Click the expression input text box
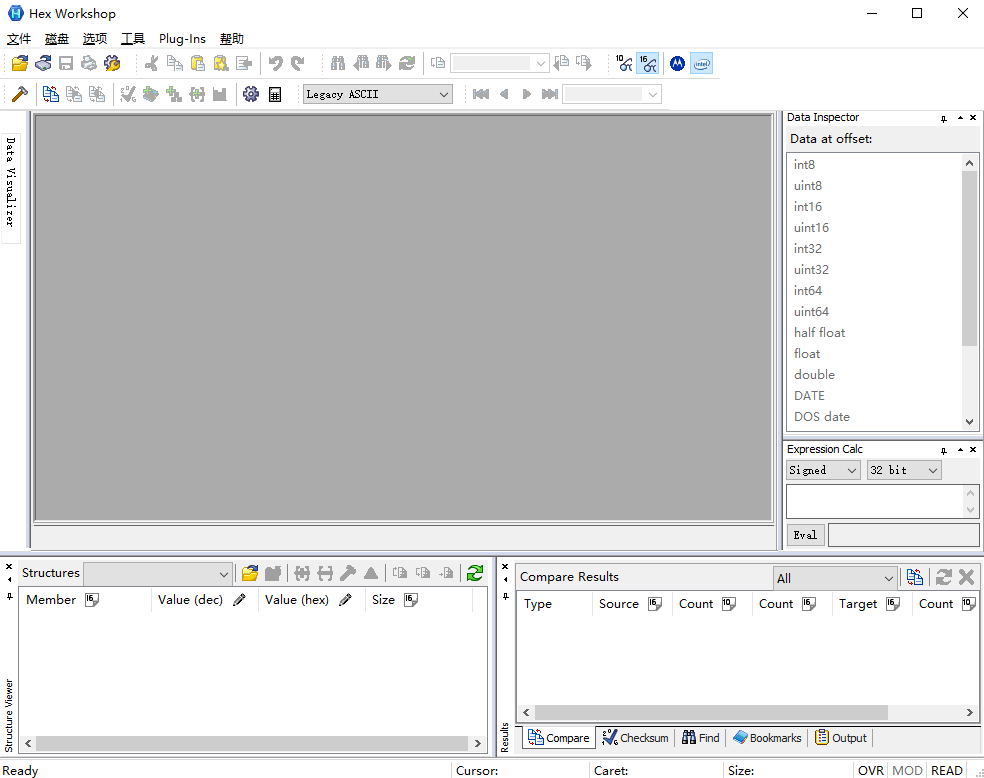984x778 pixels. [x=875, y=501]
